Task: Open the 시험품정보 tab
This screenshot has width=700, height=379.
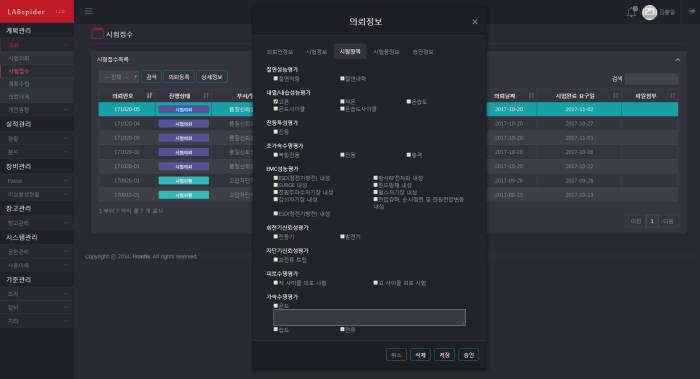Action: point(386,52)
